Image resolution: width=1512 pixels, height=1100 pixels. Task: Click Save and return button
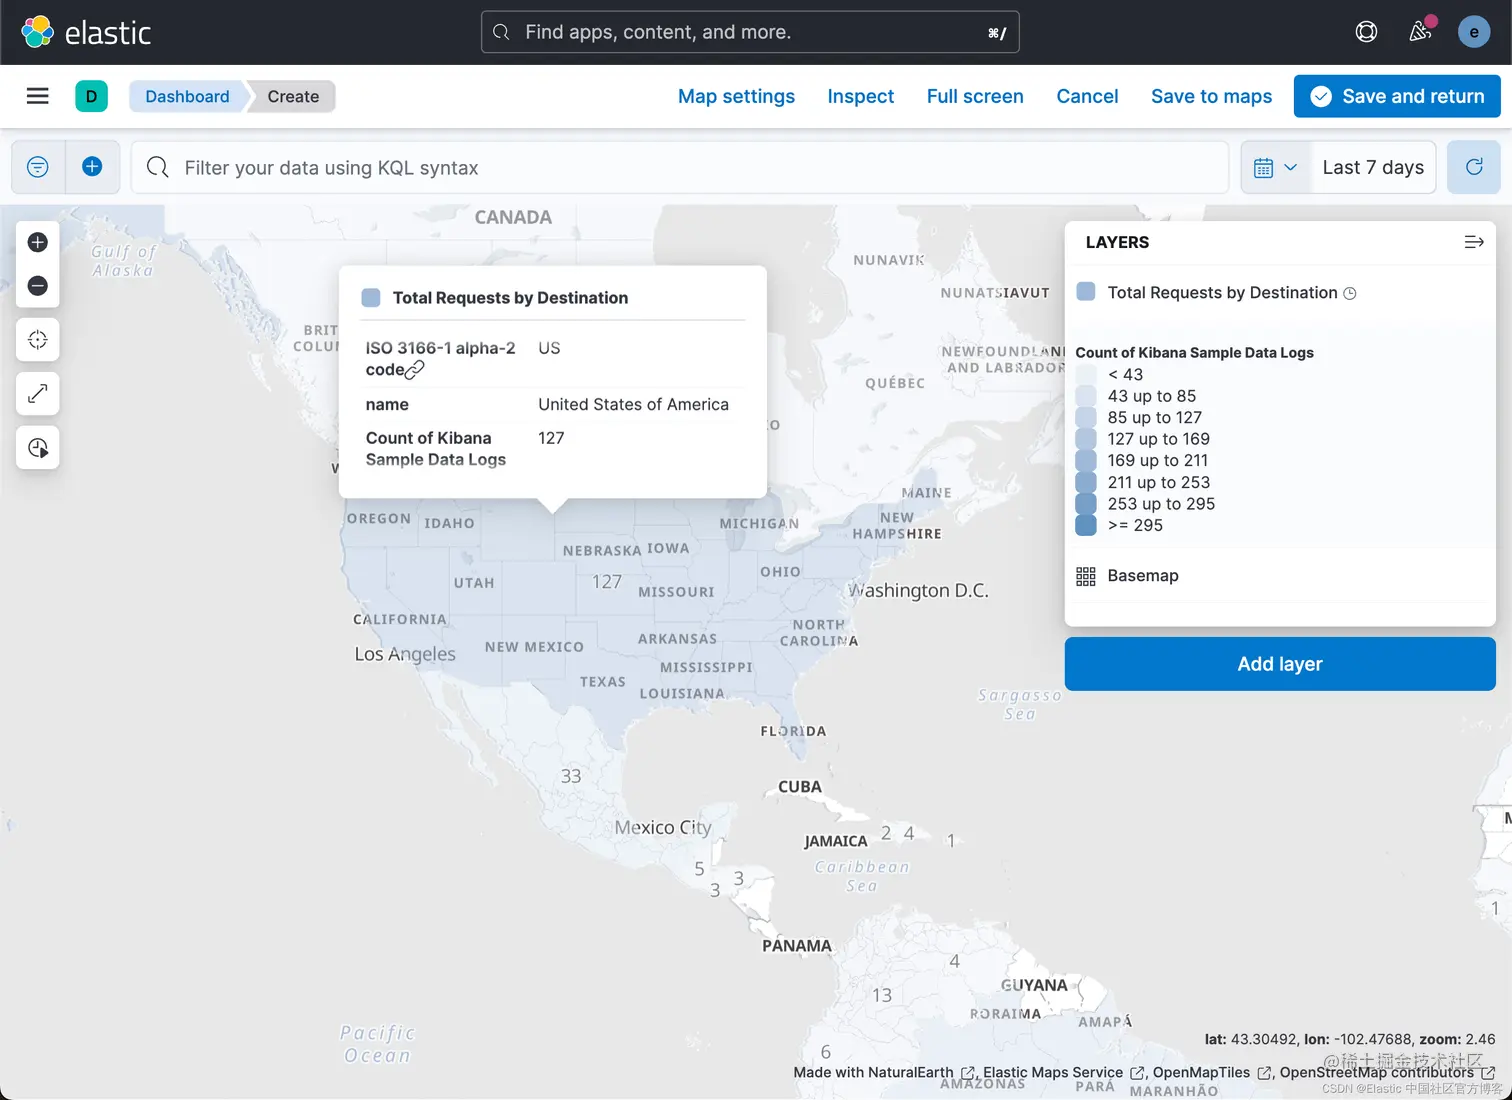tap(1397, 96)
